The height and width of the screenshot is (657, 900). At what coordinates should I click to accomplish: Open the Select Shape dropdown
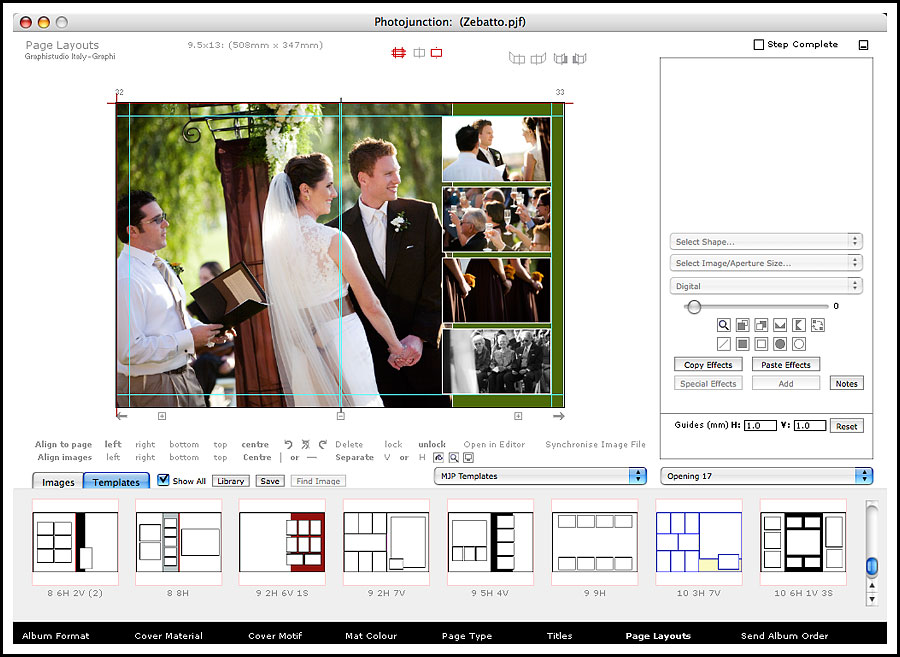point(766,241)
